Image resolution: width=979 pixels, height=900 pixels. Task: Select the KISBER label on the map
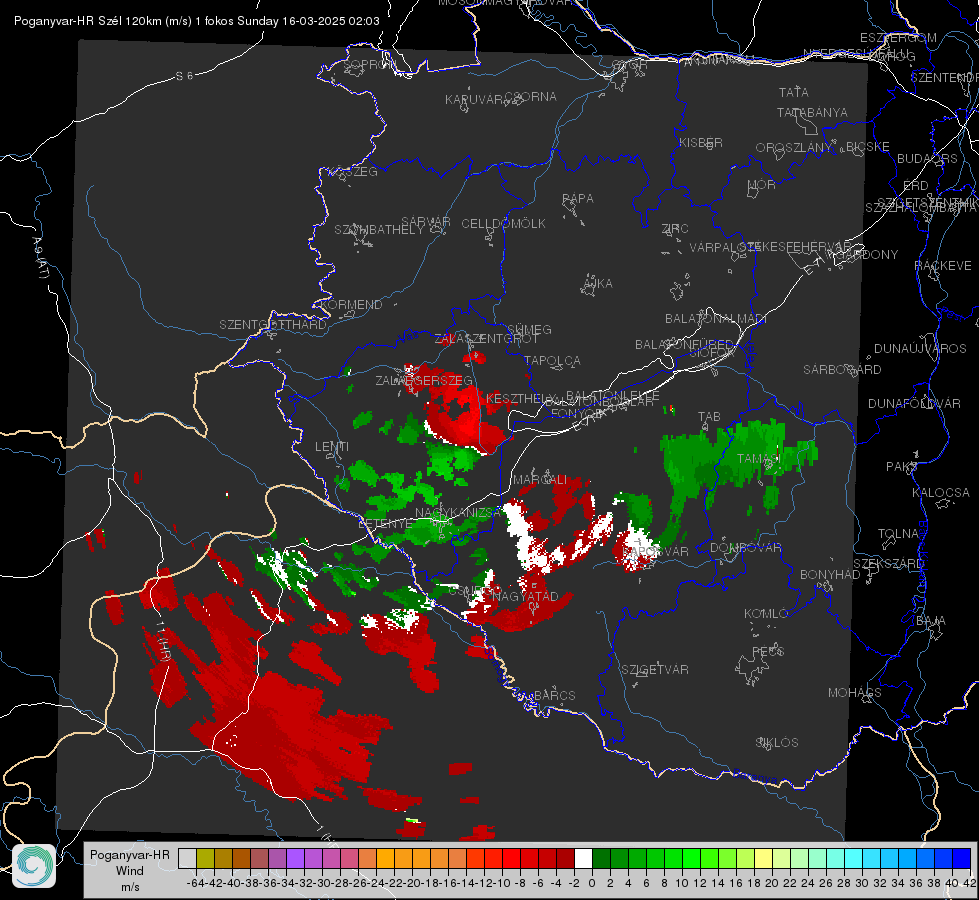click(701, 142)
